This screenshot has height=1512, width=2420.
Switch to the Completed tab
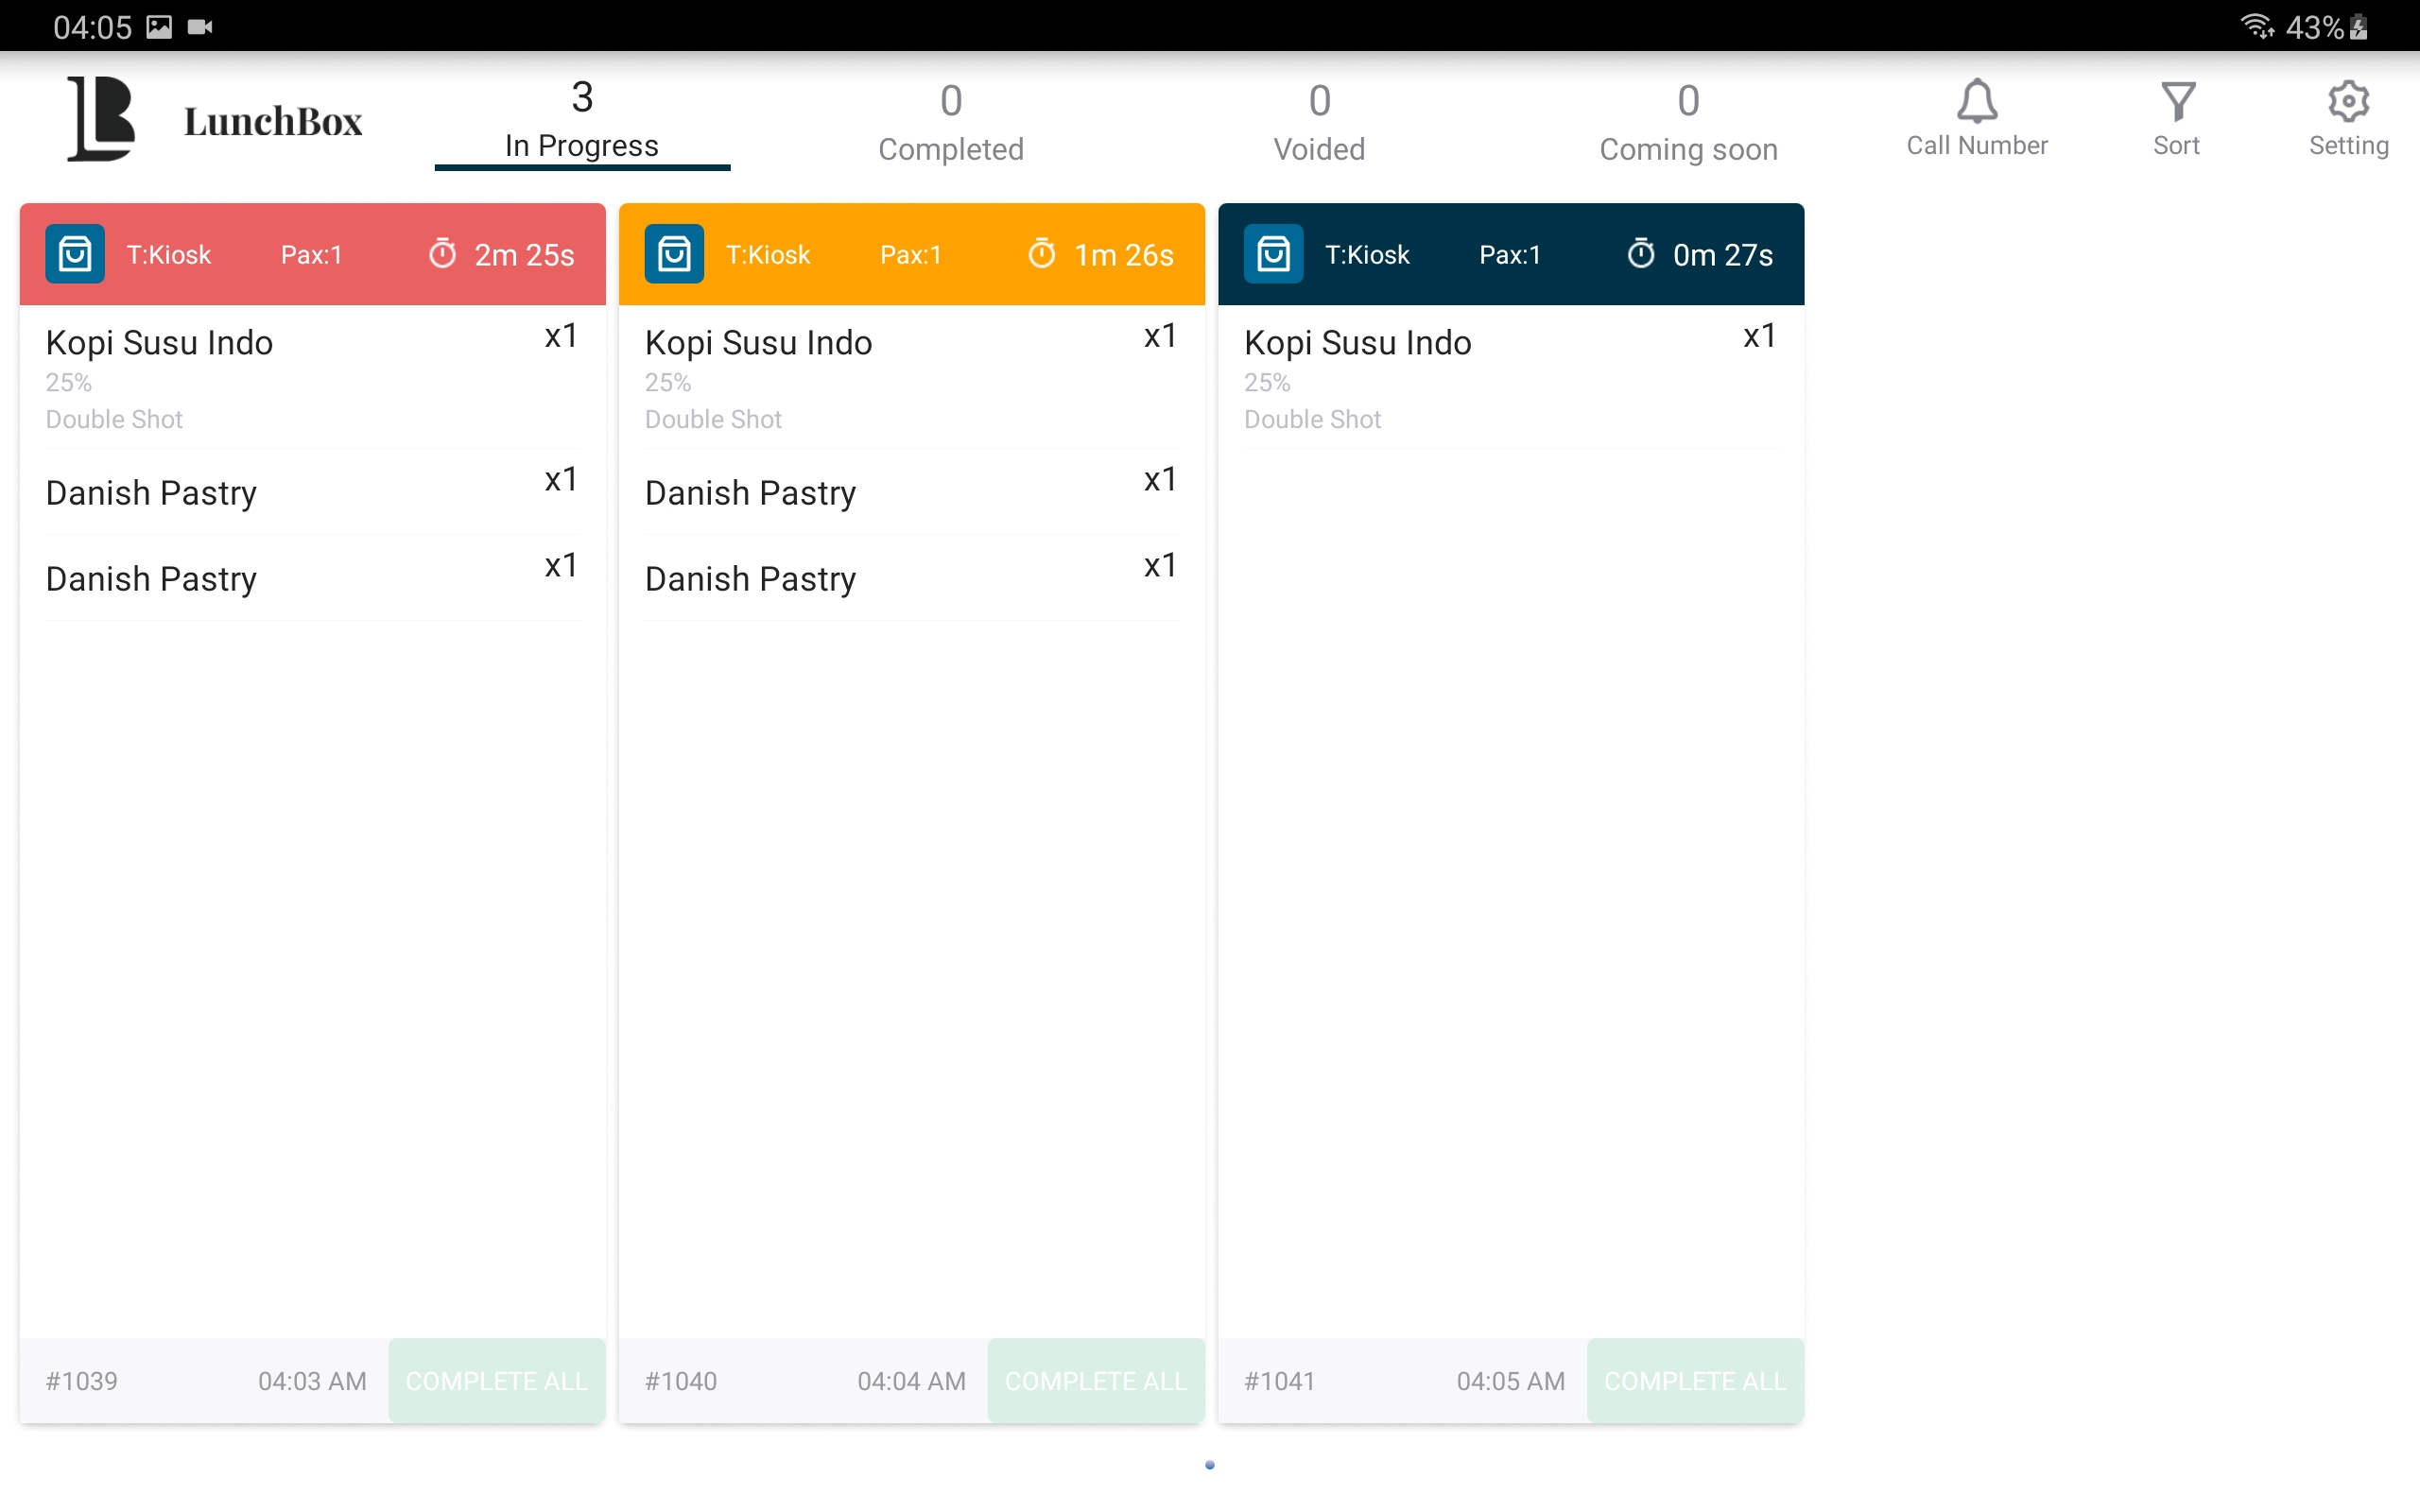[950, 123]
